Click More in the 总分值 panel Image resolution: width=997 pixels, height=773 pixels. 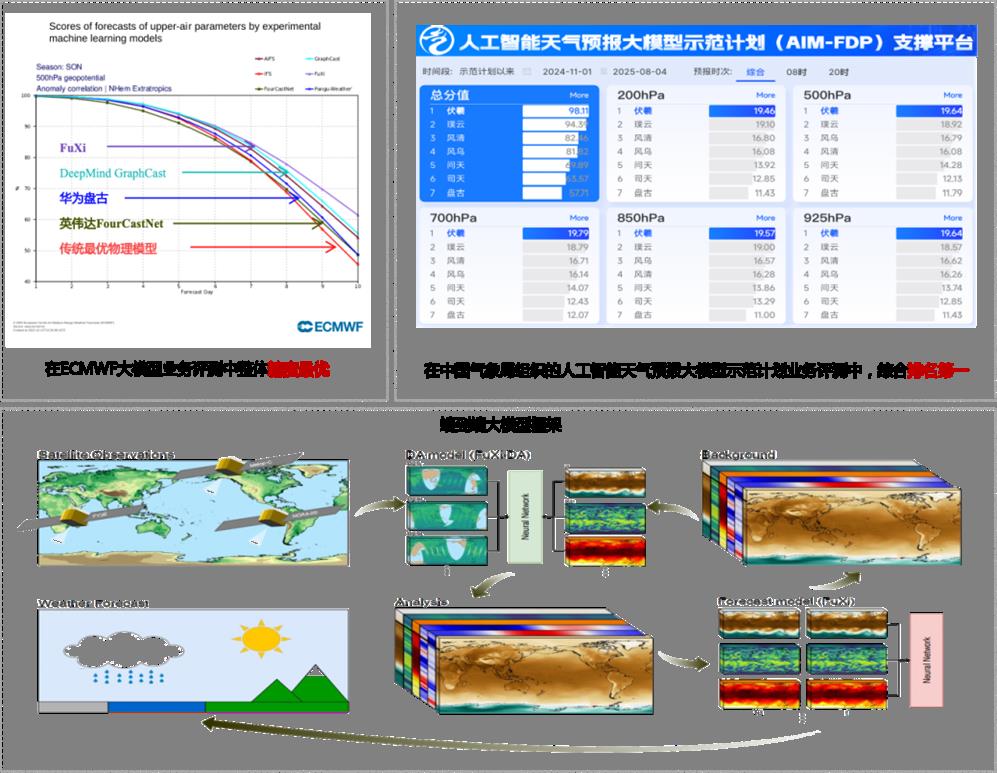coord(579,95)
